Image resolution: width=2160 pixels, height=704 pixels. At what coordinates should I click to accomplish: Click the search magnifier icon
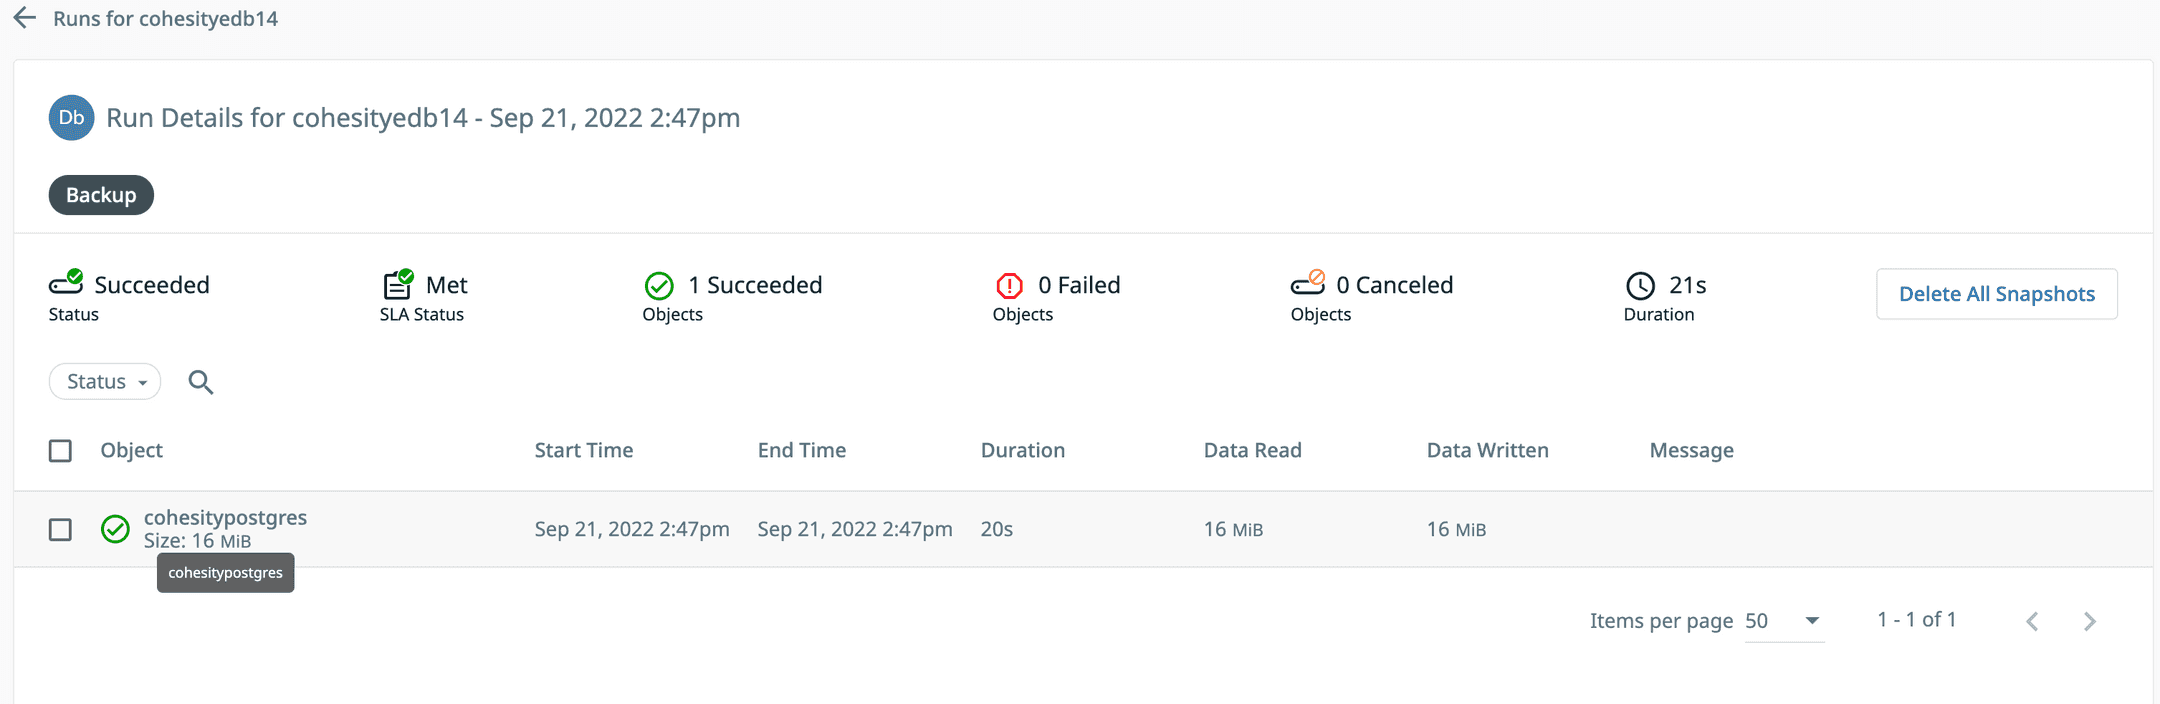click(201, 382)
